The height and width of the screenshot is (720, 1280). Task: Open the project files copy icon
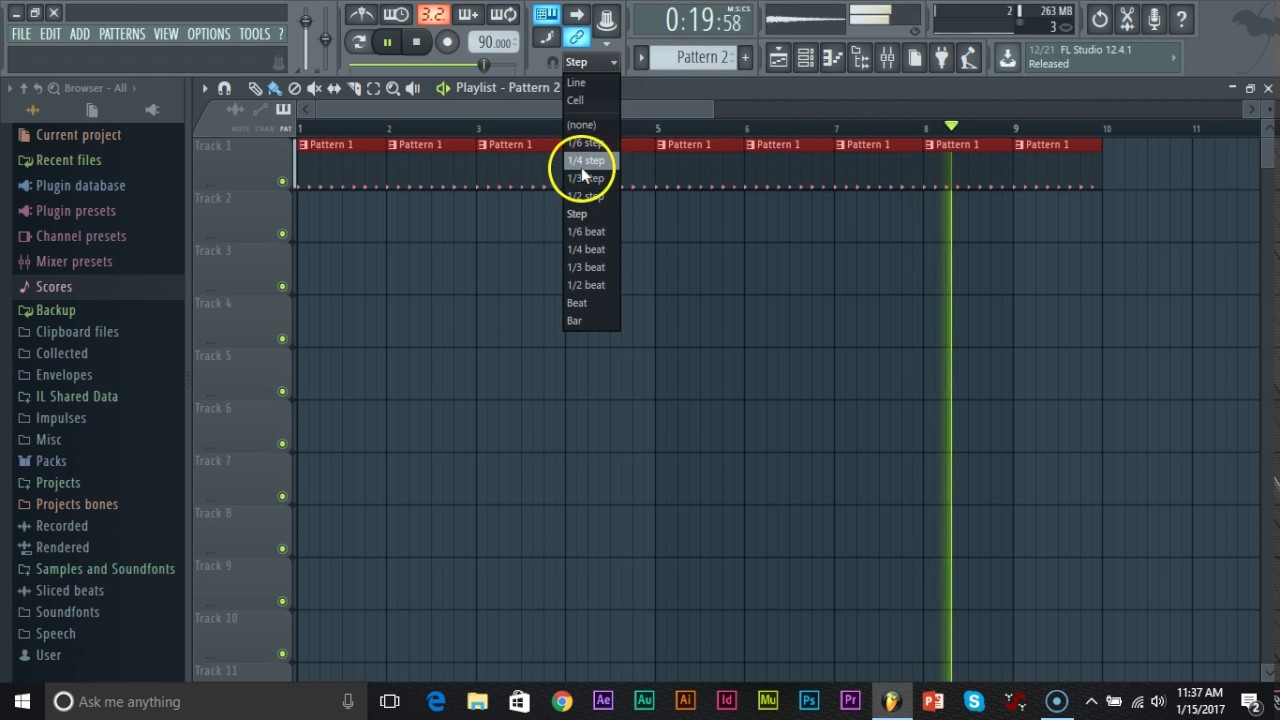914,59
